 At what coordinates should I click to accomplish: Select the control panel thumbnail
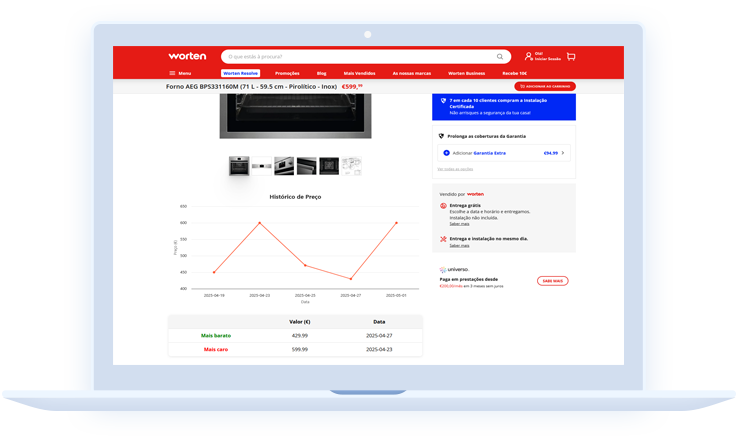(261, 166)
